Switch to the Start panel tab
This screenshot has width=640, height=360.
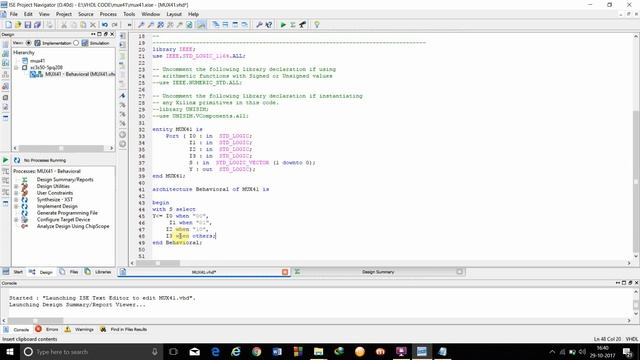(13, 272)
